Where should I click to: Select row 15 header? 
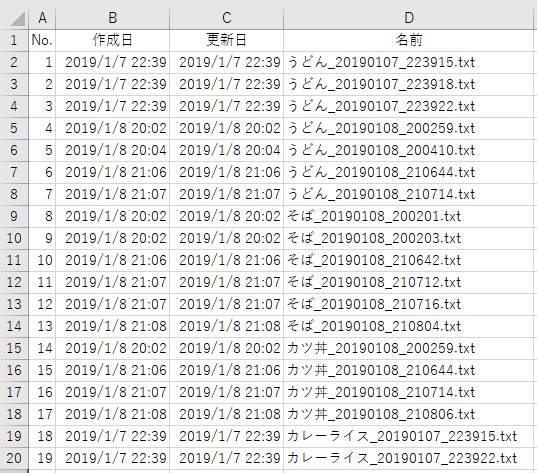(14, 348)
